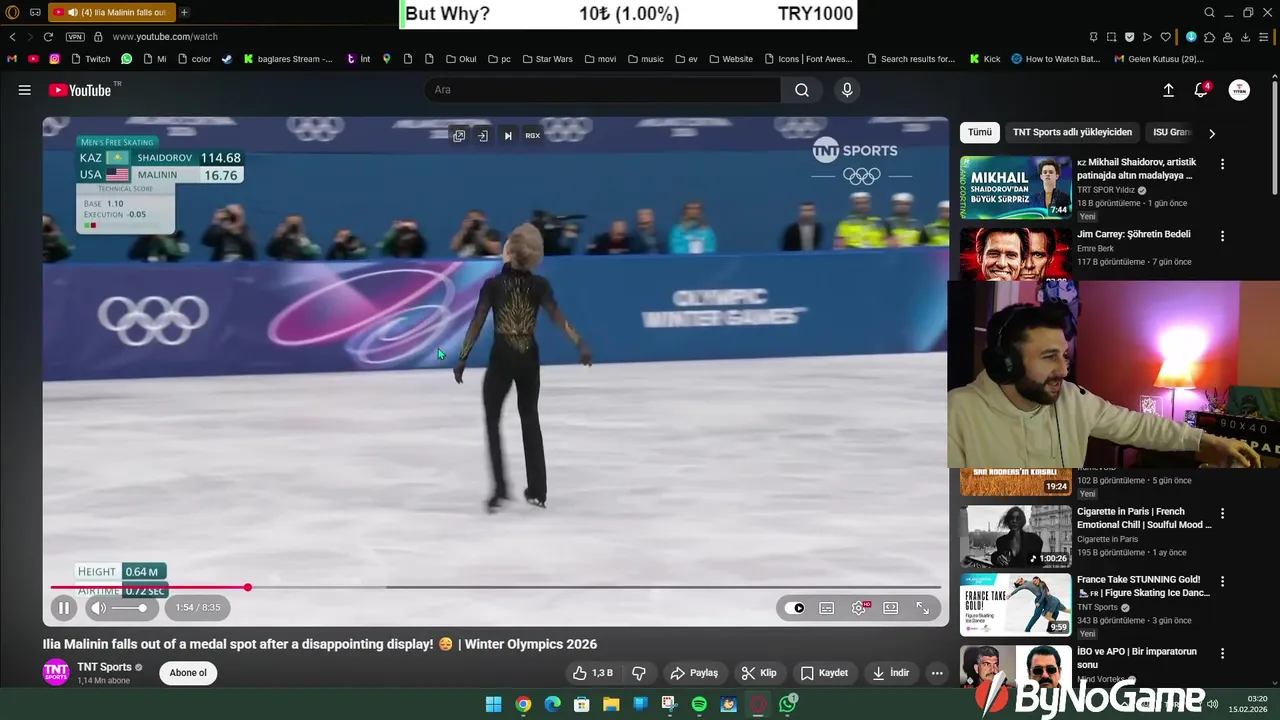The image size is (1280, 720).
Task: Open WhatsApp from the taskbar
Action: click(788, 704)
